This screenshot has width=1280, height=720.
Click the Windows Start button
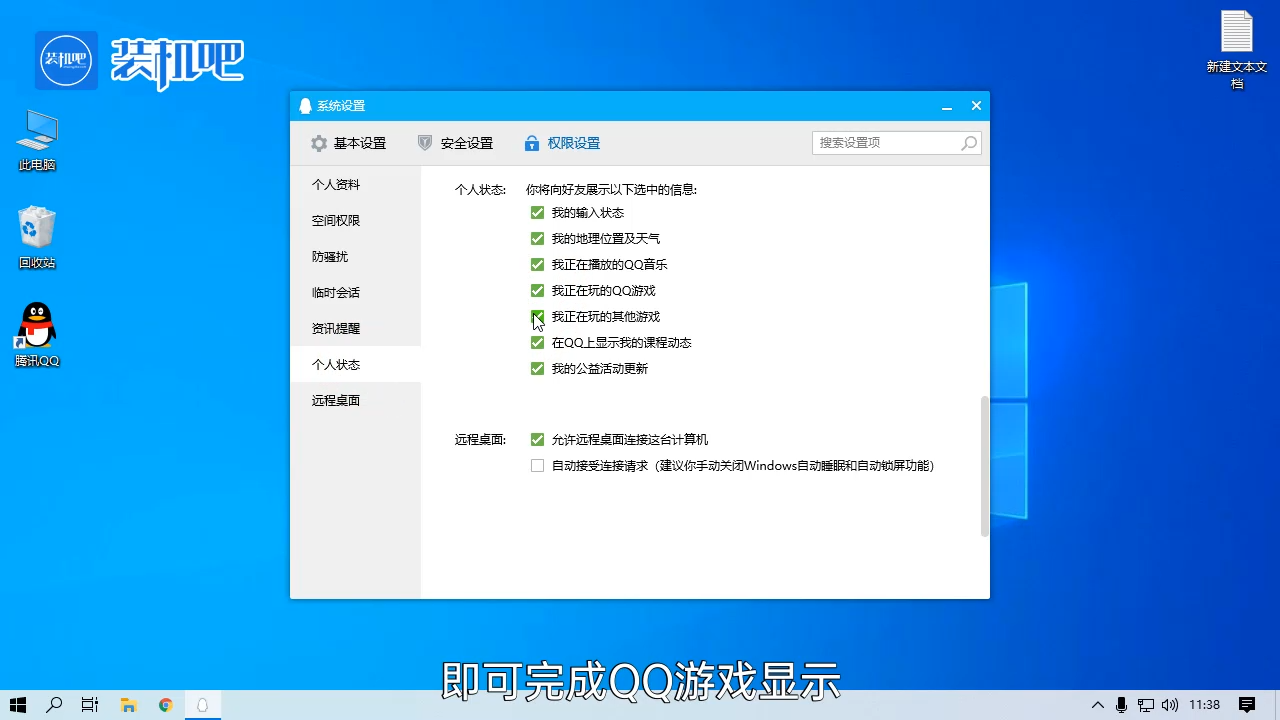[16, 705]
